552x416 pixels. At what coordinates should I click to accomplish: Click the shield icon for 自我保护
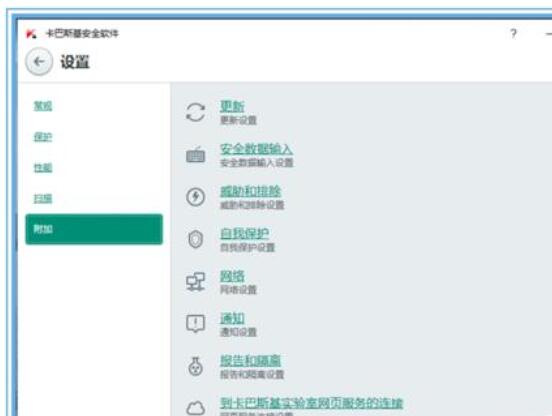click(x=195, y=239)
